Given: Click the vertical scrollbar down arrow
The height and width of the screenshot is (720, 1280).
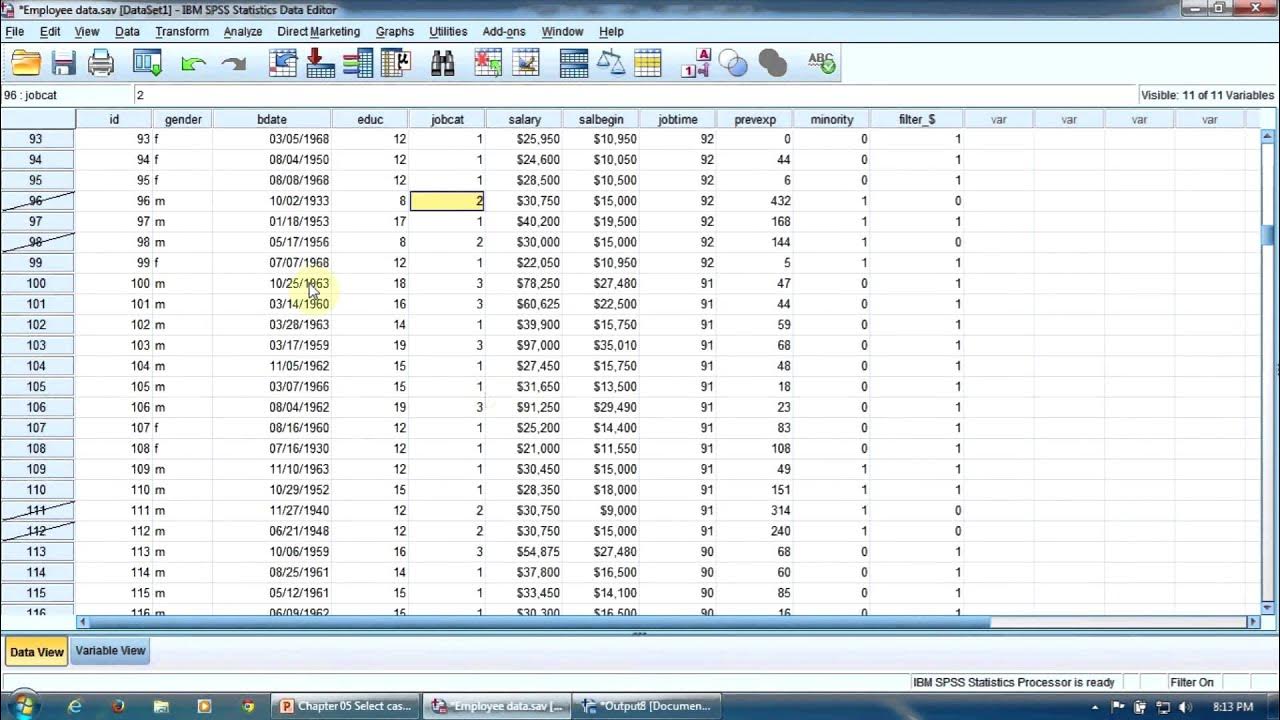Looking at the screenshot, I should click(x=1268, y=606).
